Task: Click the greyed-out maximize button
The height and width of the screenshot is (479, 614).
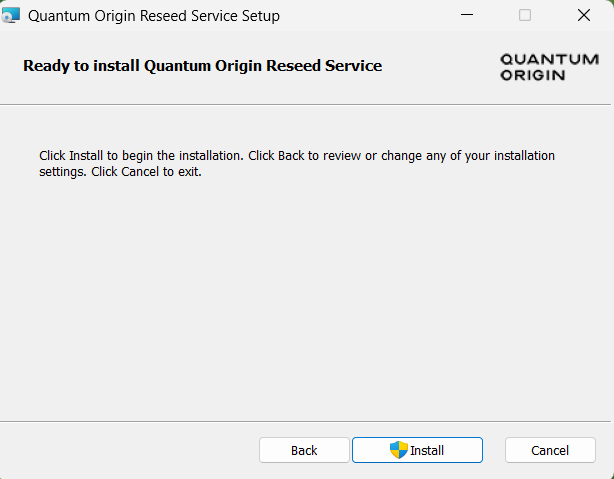Action: coord(525,16)
